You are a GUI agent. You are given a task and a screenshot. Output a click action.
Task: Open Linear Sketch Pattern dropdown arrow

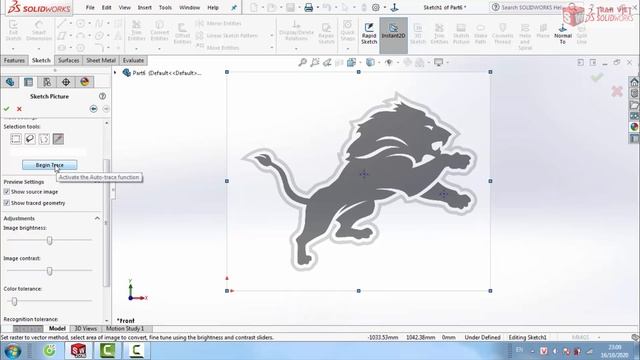tap(272, 36)
